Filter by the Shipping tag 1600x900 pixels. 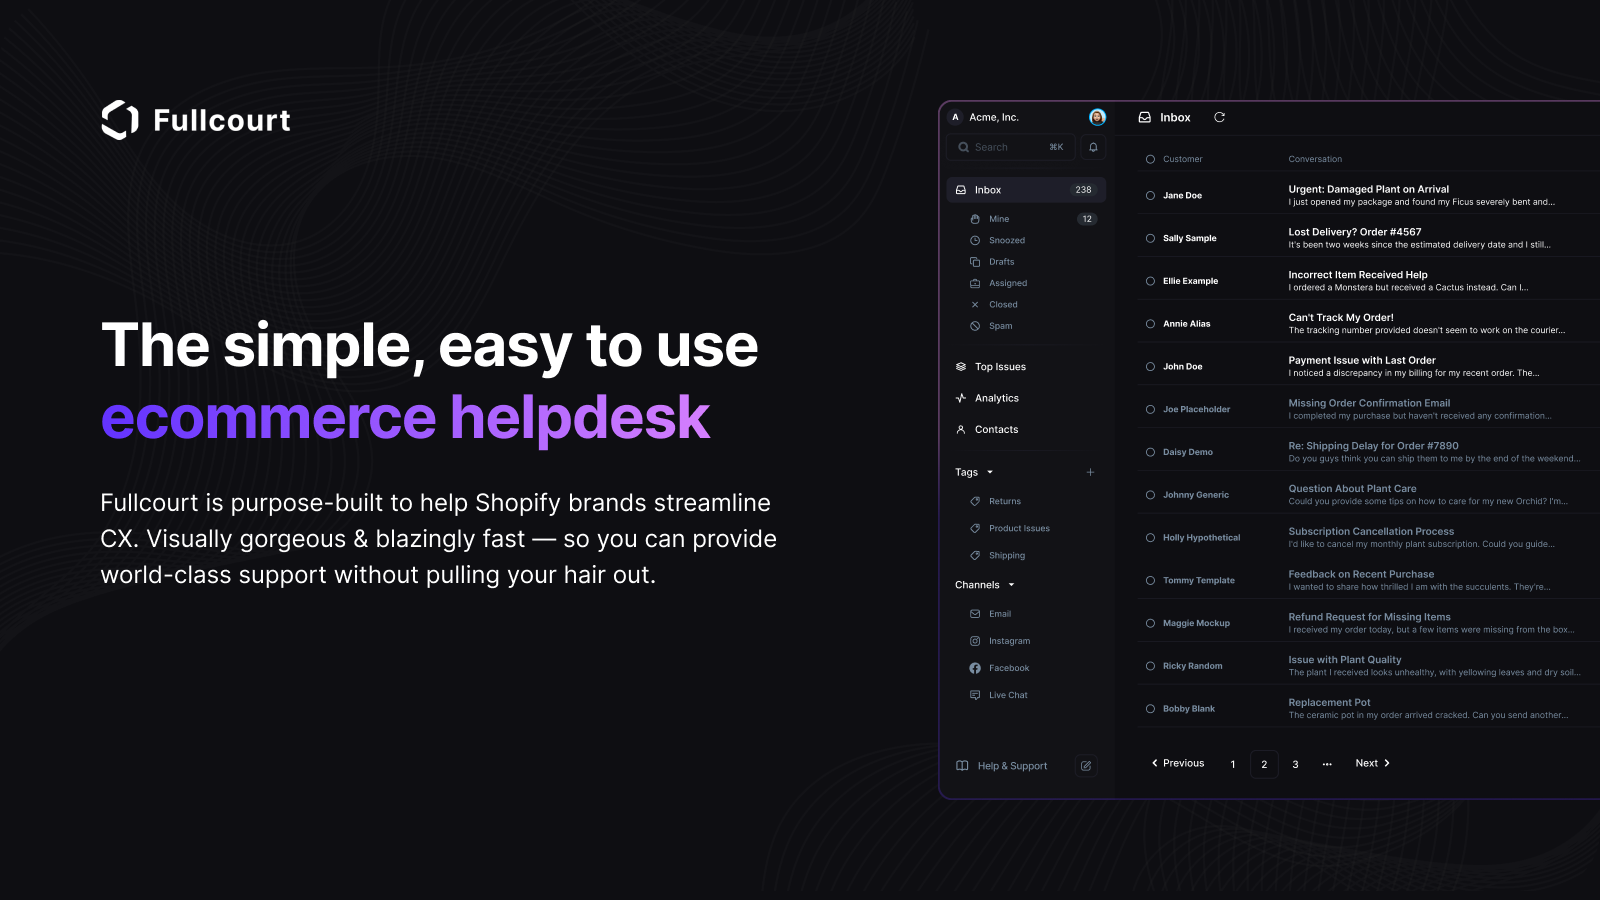(x=997, y=555)
